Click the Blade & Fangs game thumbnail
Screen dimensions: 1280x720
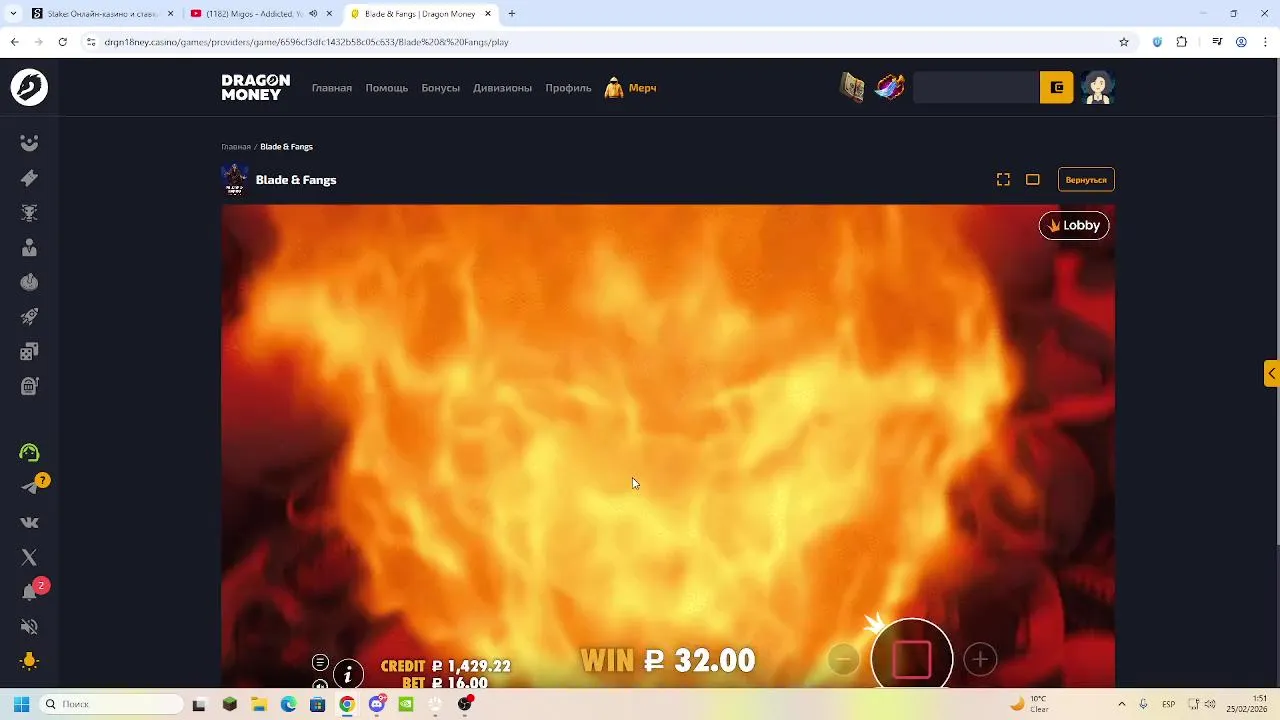click(234, 180)
